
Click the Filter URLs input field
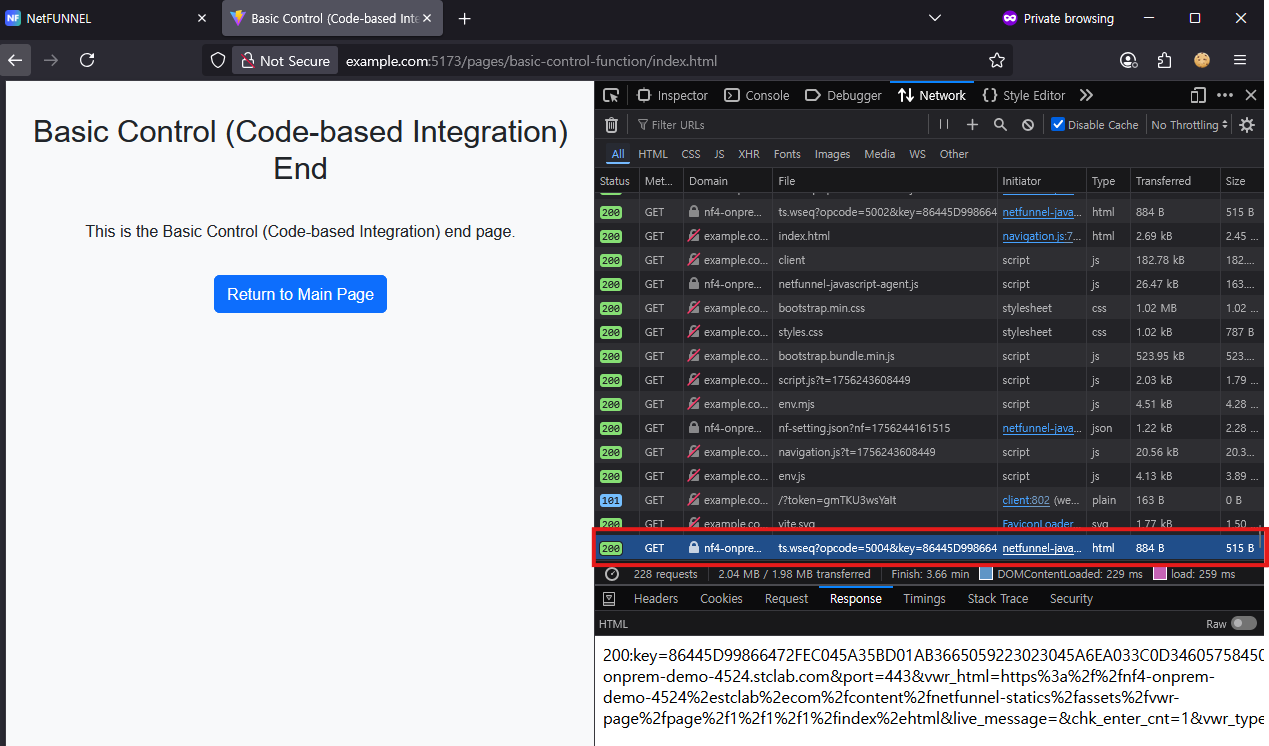780,125
